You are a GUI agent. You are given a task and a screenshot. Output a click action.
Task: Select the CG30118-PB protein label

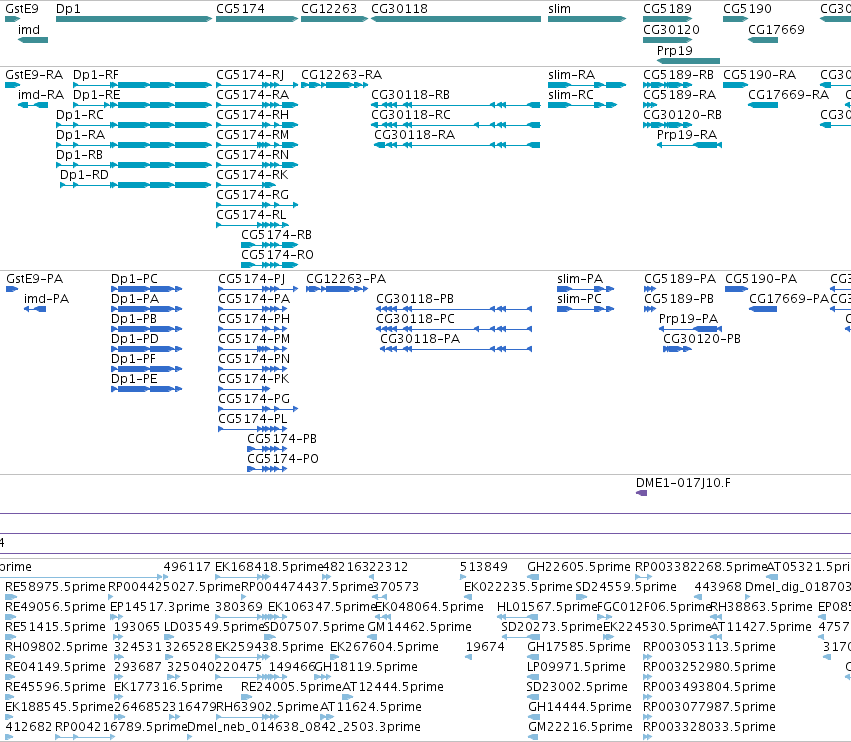(x=415, y=299)
